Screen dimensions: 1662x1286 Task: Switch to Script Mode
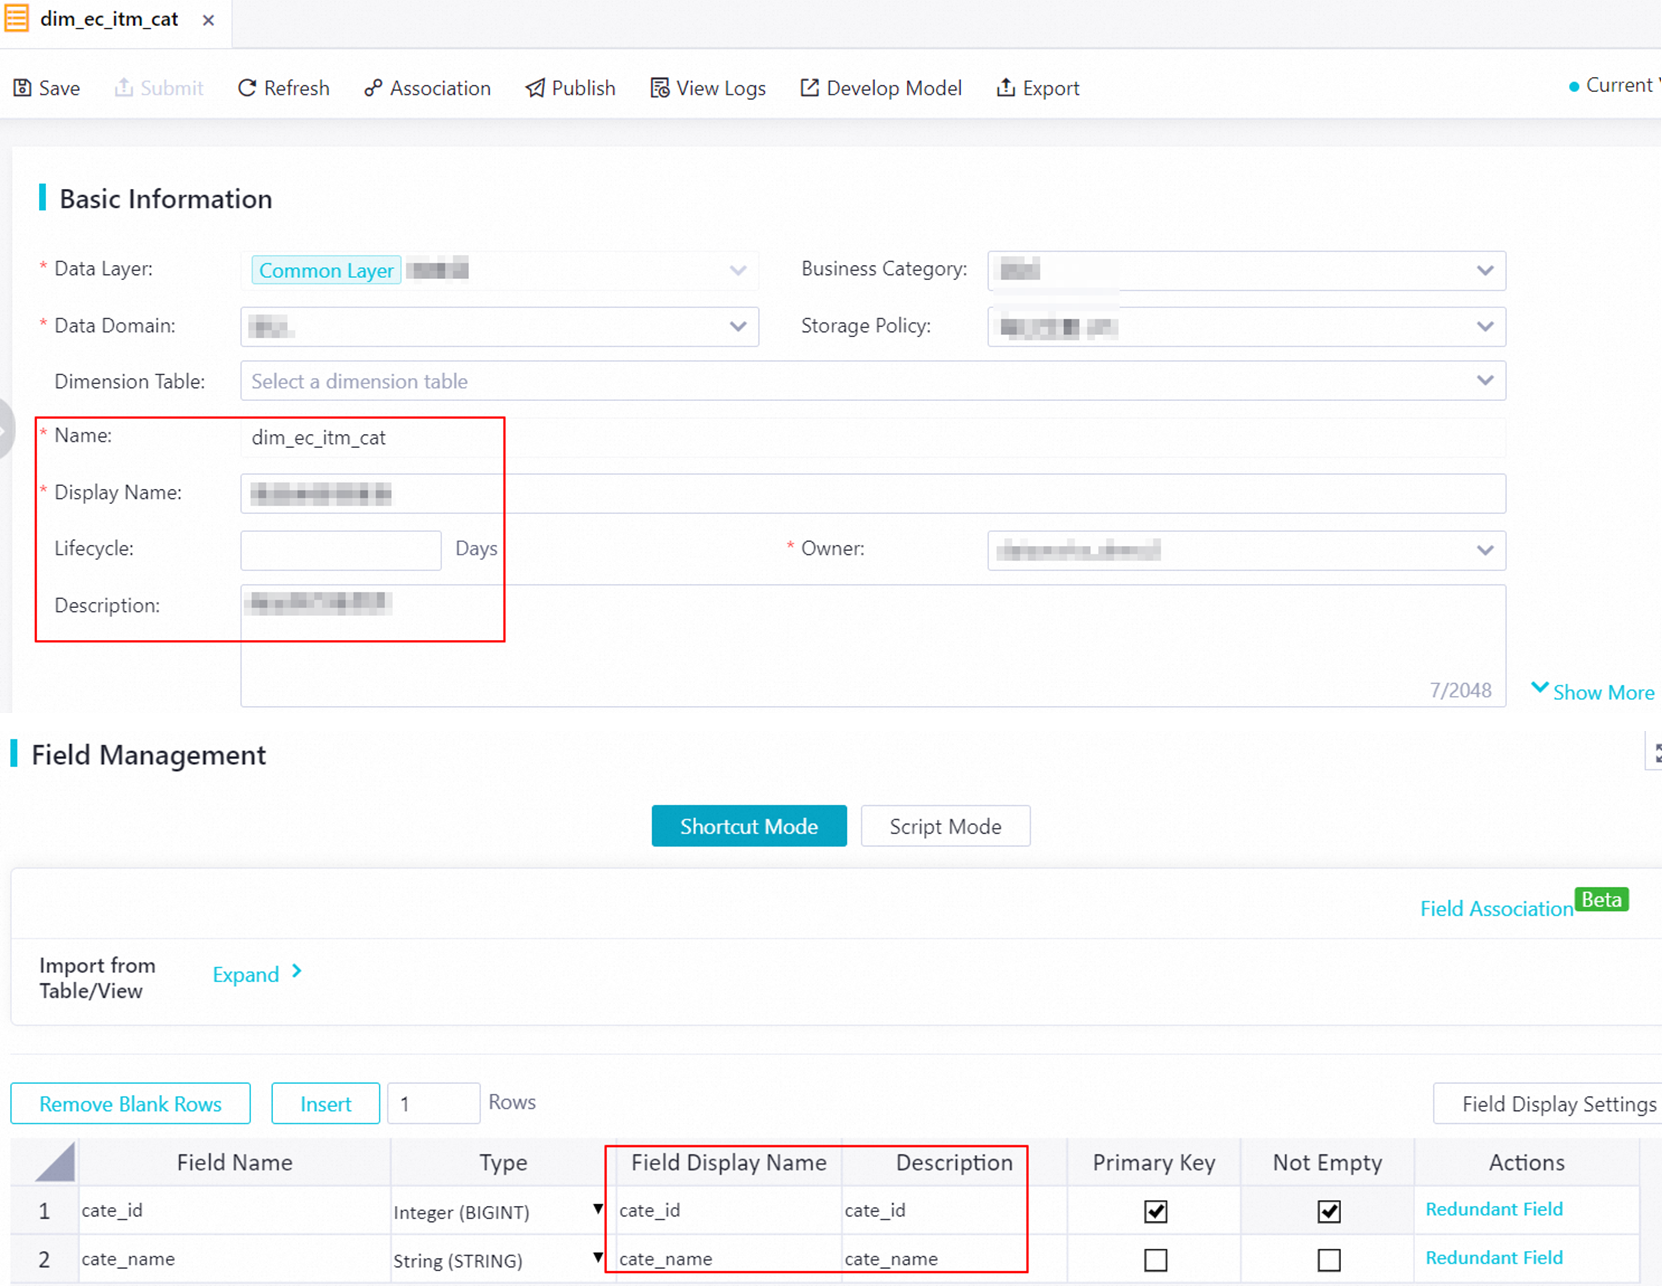pyautogui.click(x=945, y=826)
